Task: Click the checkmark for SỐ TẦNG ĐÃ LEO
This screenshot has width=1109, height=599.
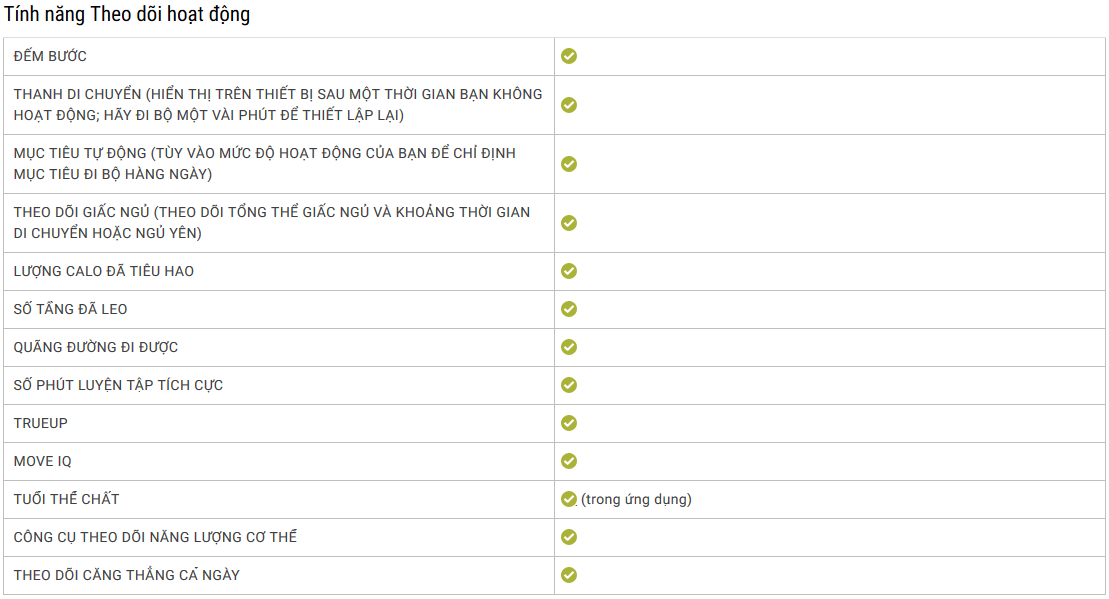Action: [x=569, y=309]
